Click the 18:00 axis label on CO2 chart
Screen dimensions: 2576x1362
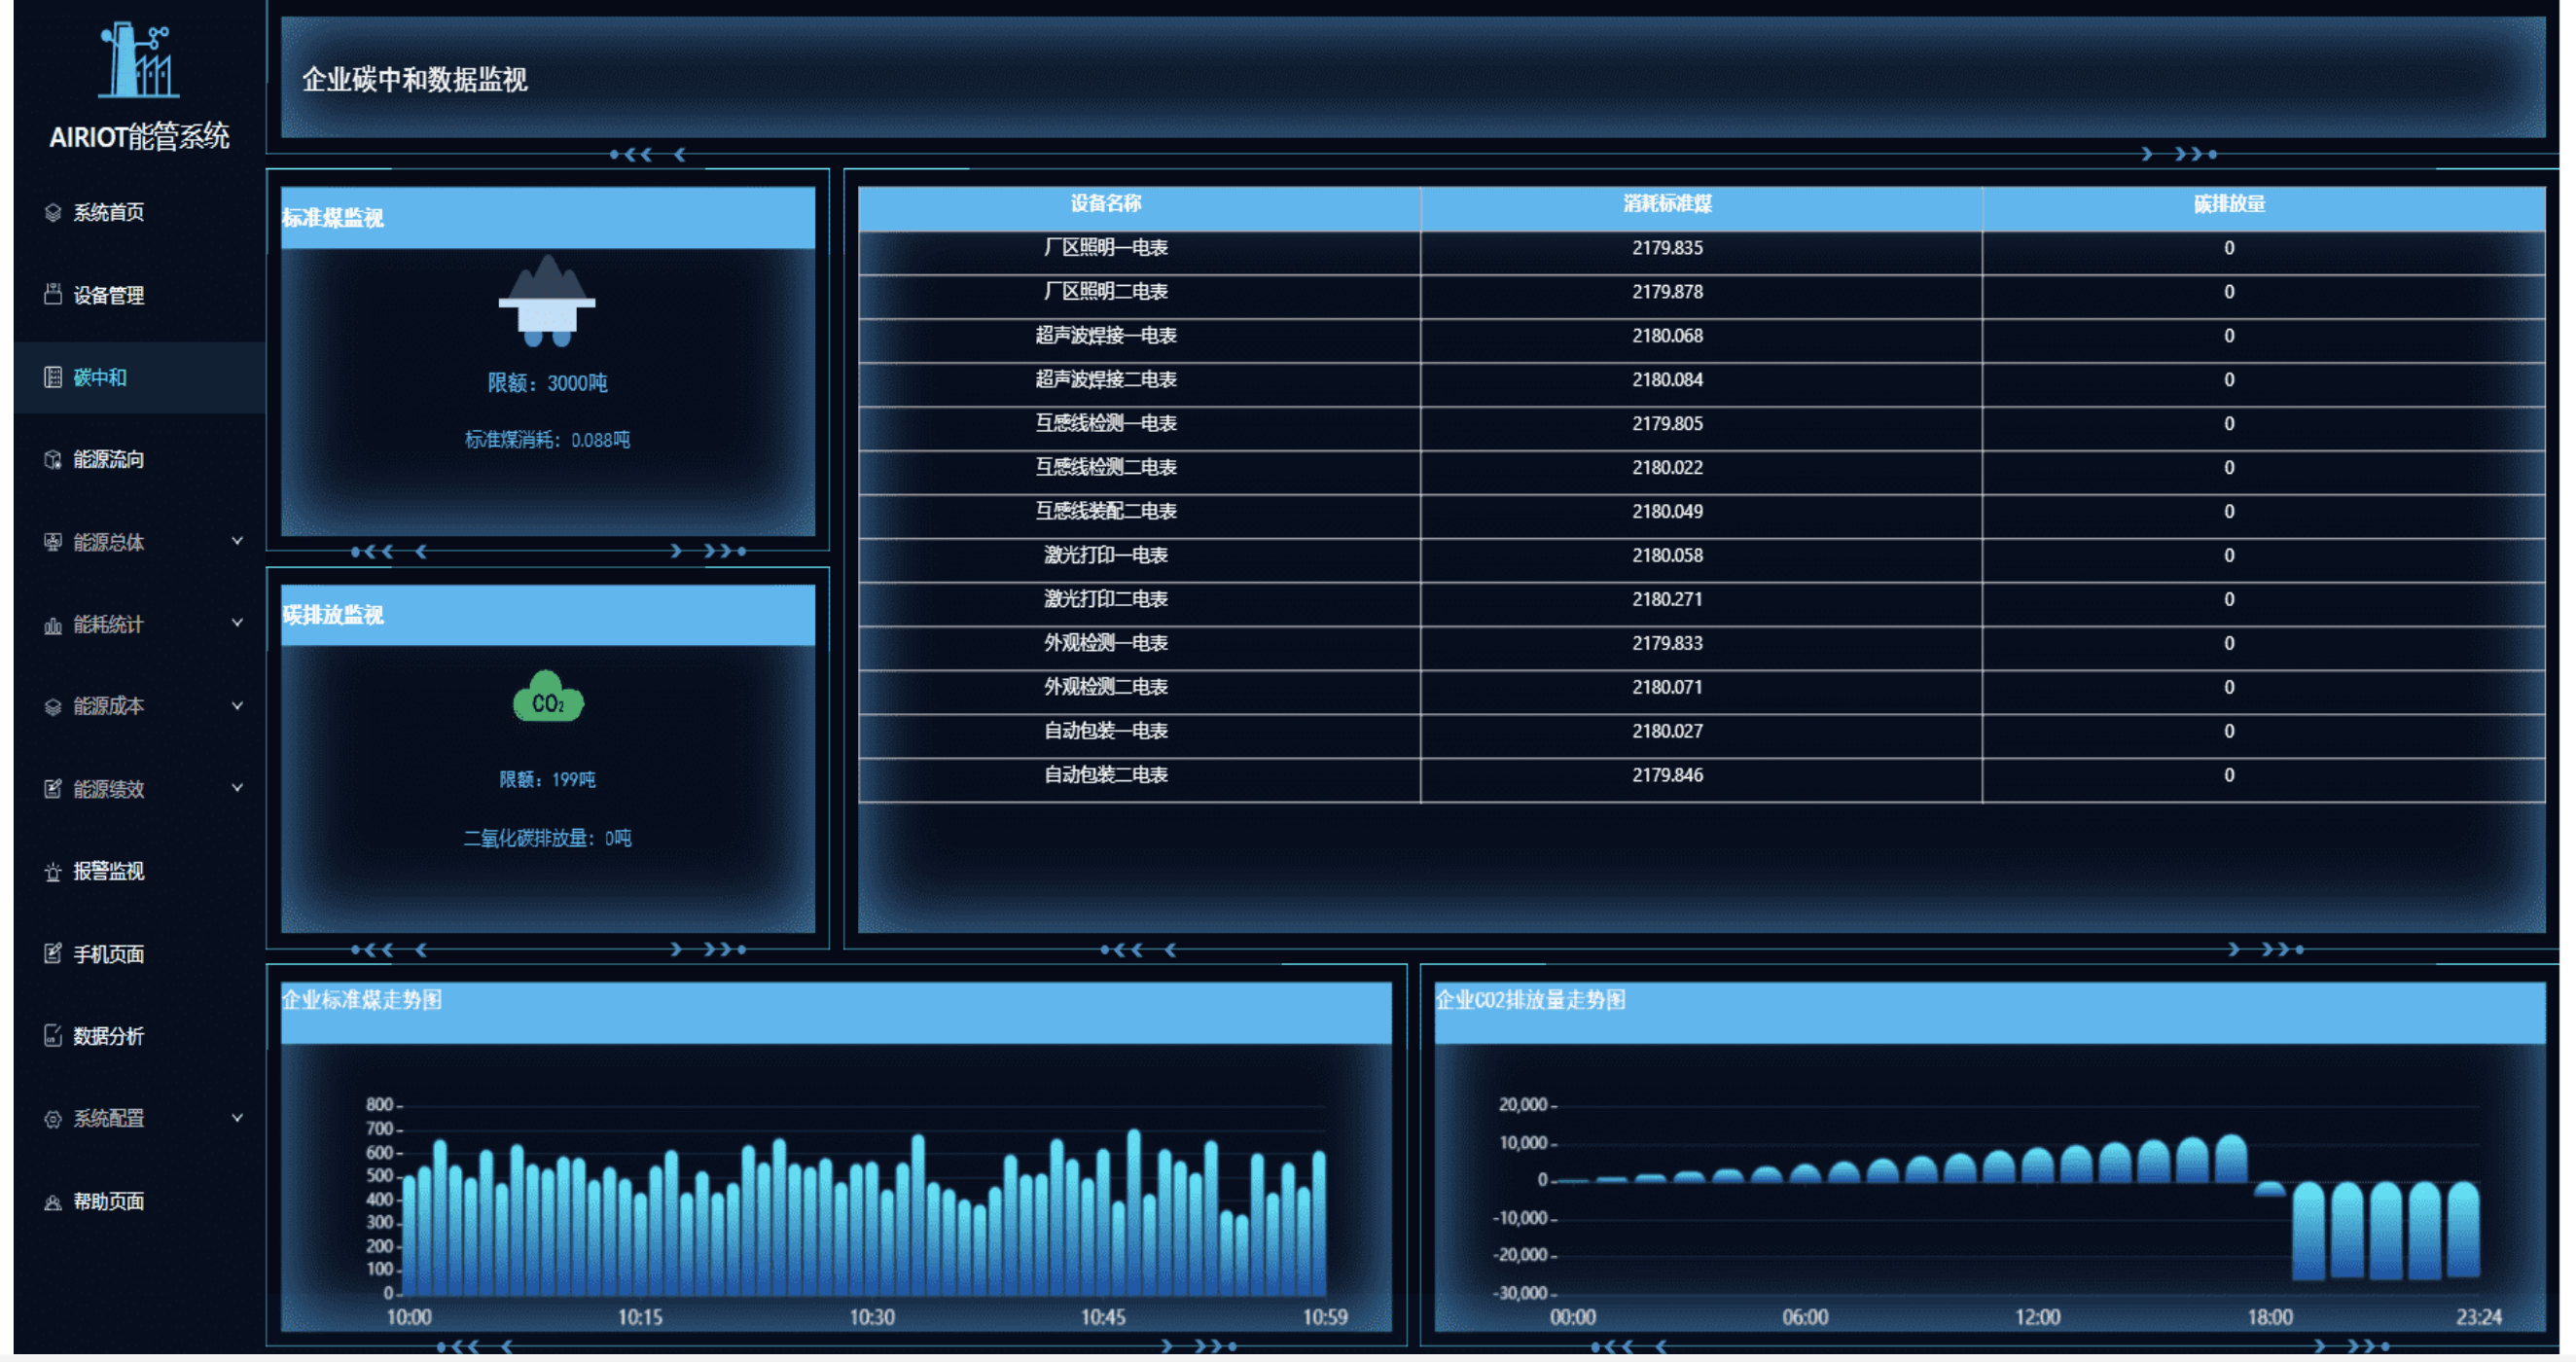[x=2269, y=1318]
